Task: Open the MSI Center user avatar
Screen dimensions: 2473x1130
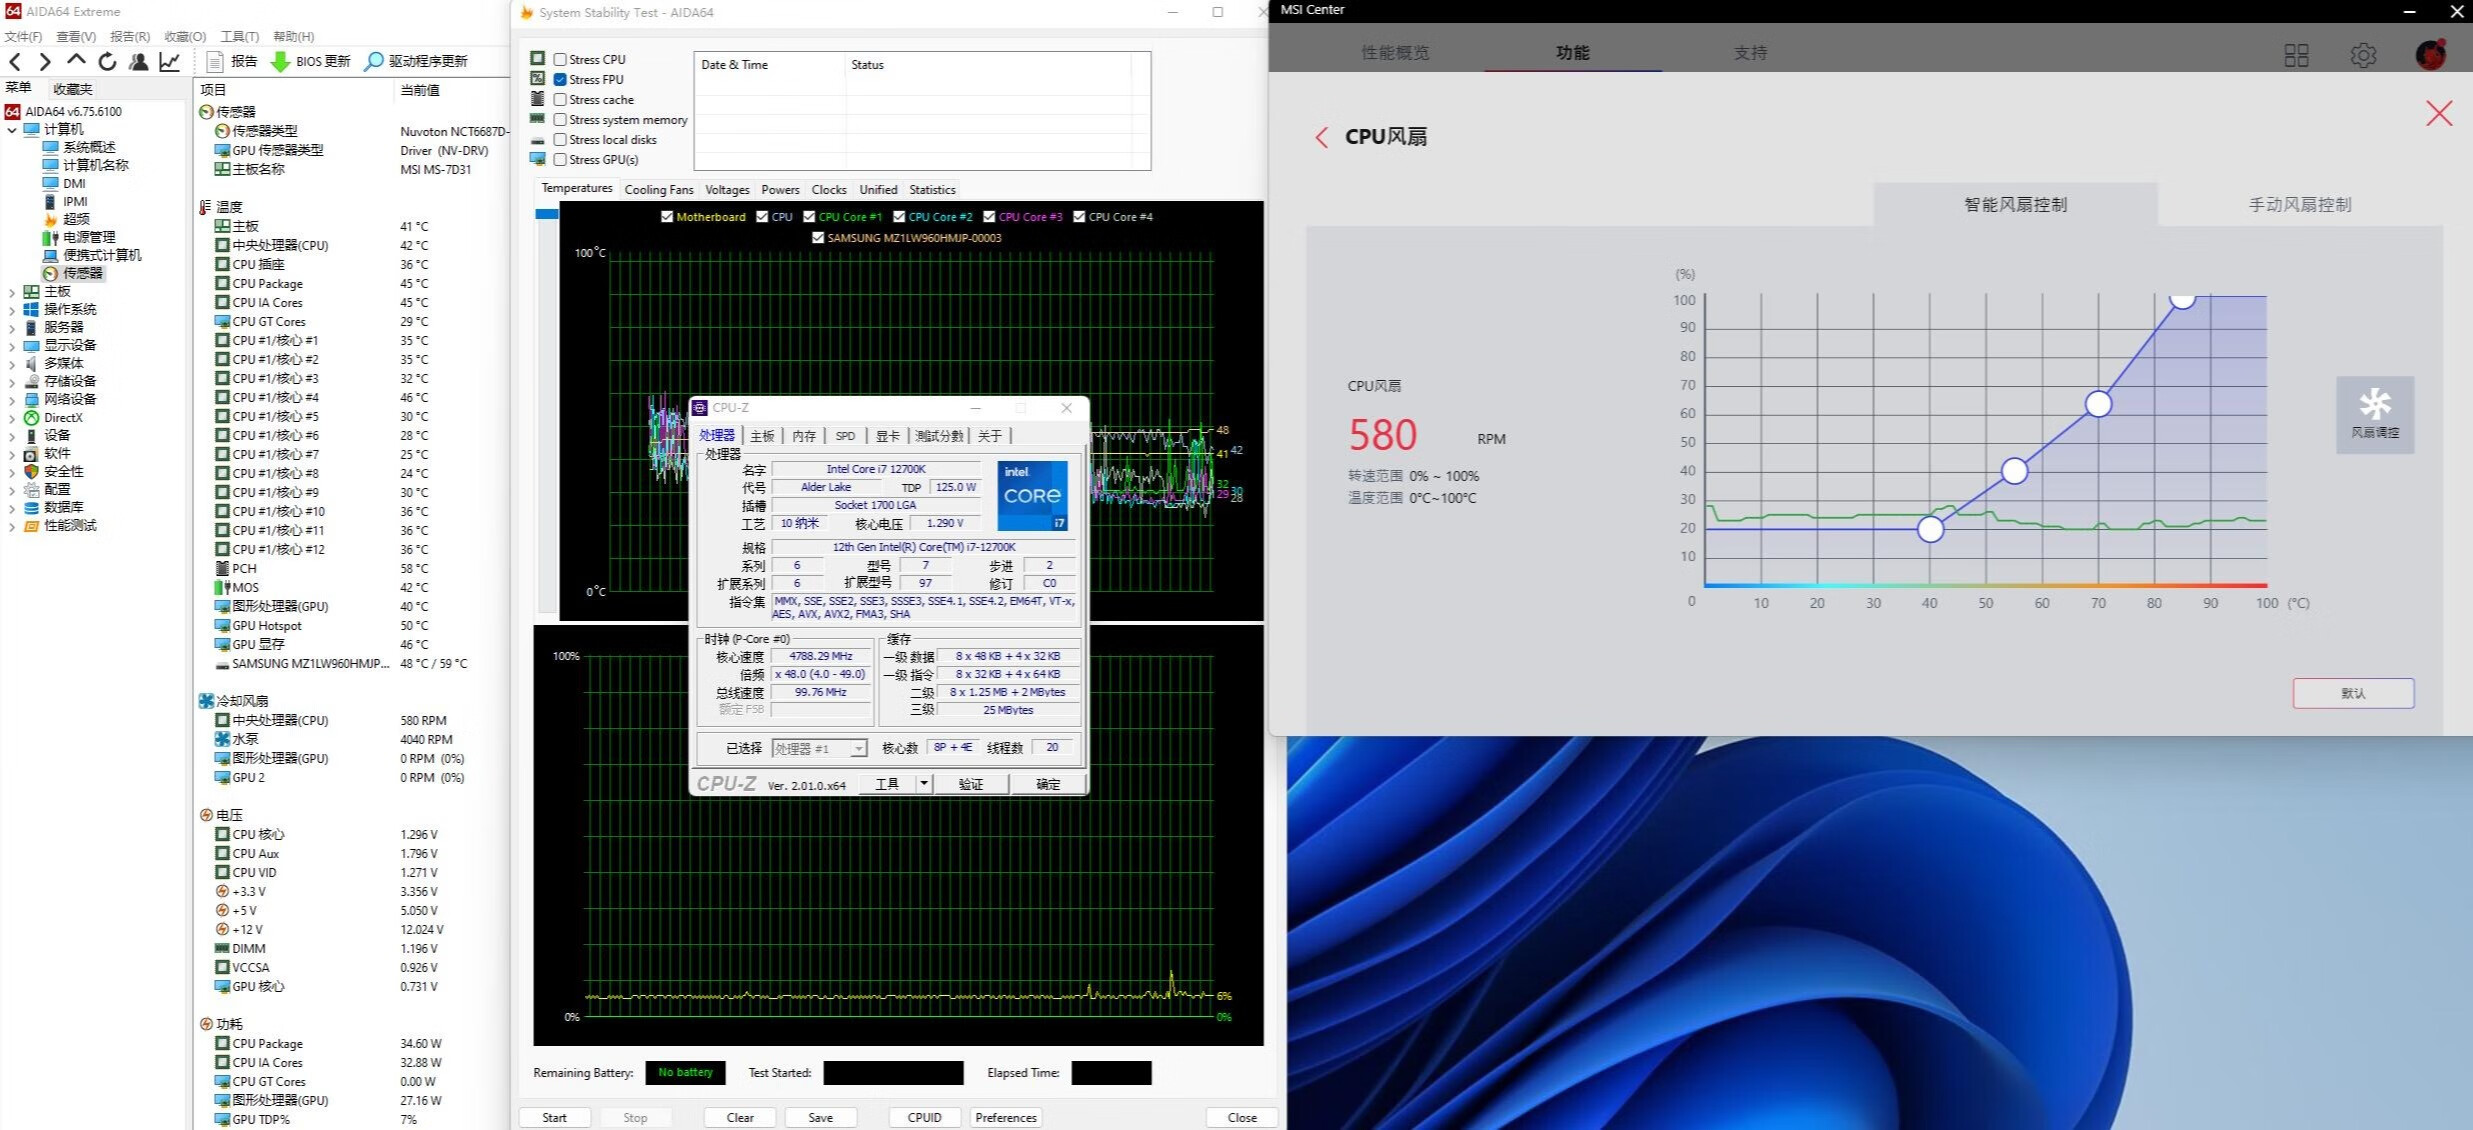Action: 2431,54
